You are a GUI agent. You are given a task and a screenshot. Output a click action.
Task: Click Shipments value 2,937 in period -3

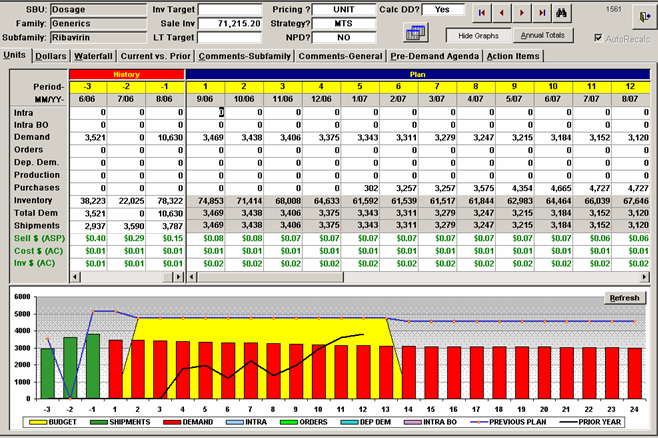coord(88,226)
